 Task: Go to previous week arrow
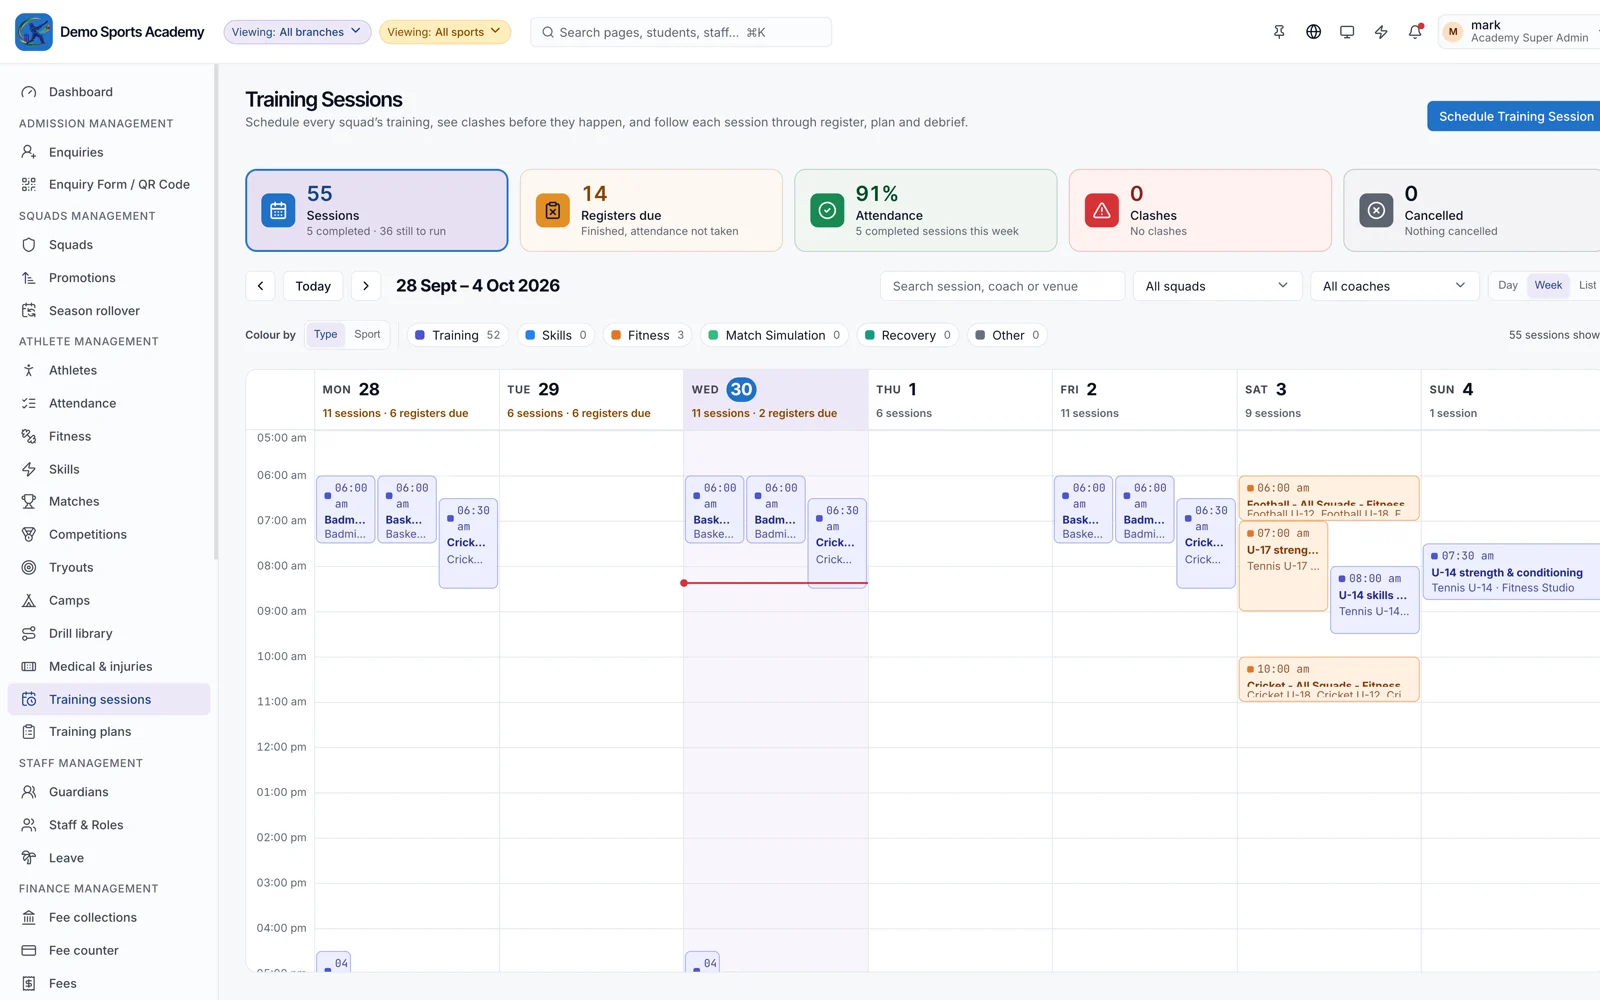[261, 286]
